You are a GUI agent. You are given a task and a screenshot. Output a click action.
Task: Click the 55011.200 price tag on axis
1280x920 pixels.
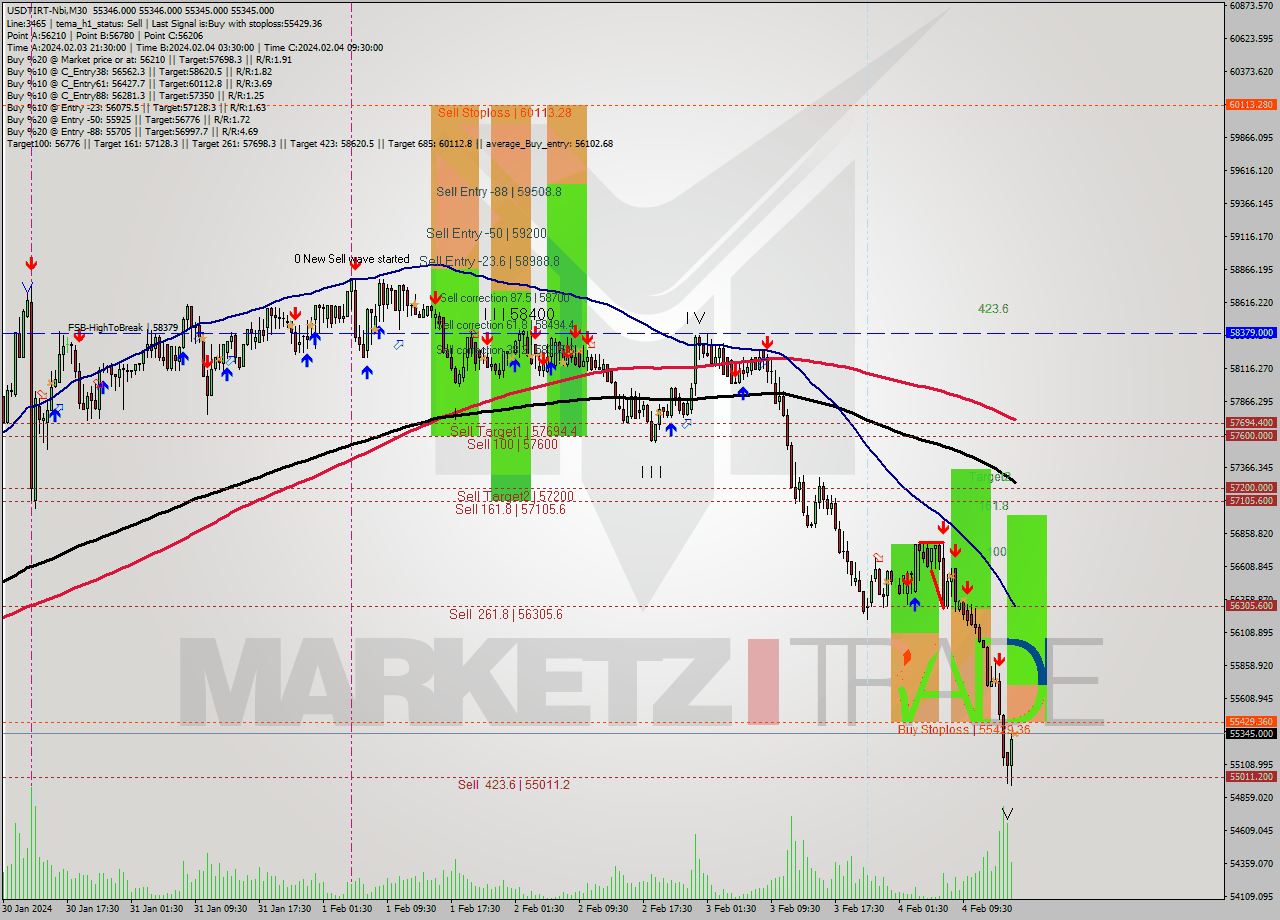1251,776
